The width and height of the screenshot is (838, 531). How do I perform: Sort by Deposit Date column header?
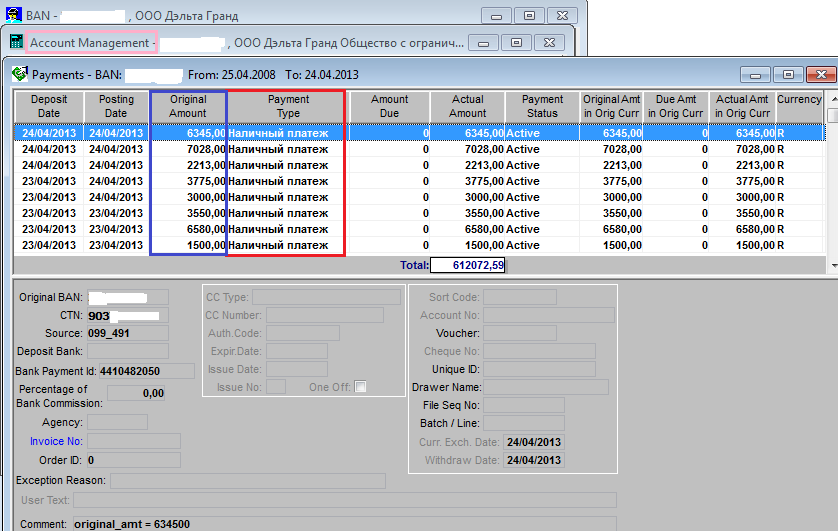49,106
